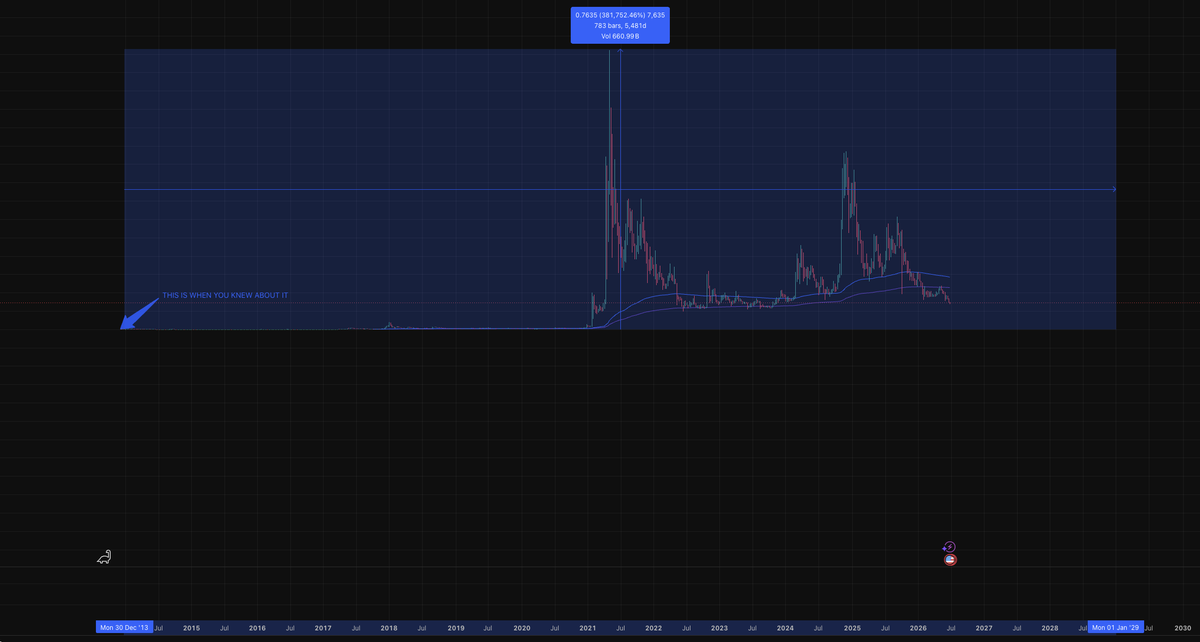The image size is (1200, 642).
Task: Click the 2018 label on time axis
Action: click(389, 628)
